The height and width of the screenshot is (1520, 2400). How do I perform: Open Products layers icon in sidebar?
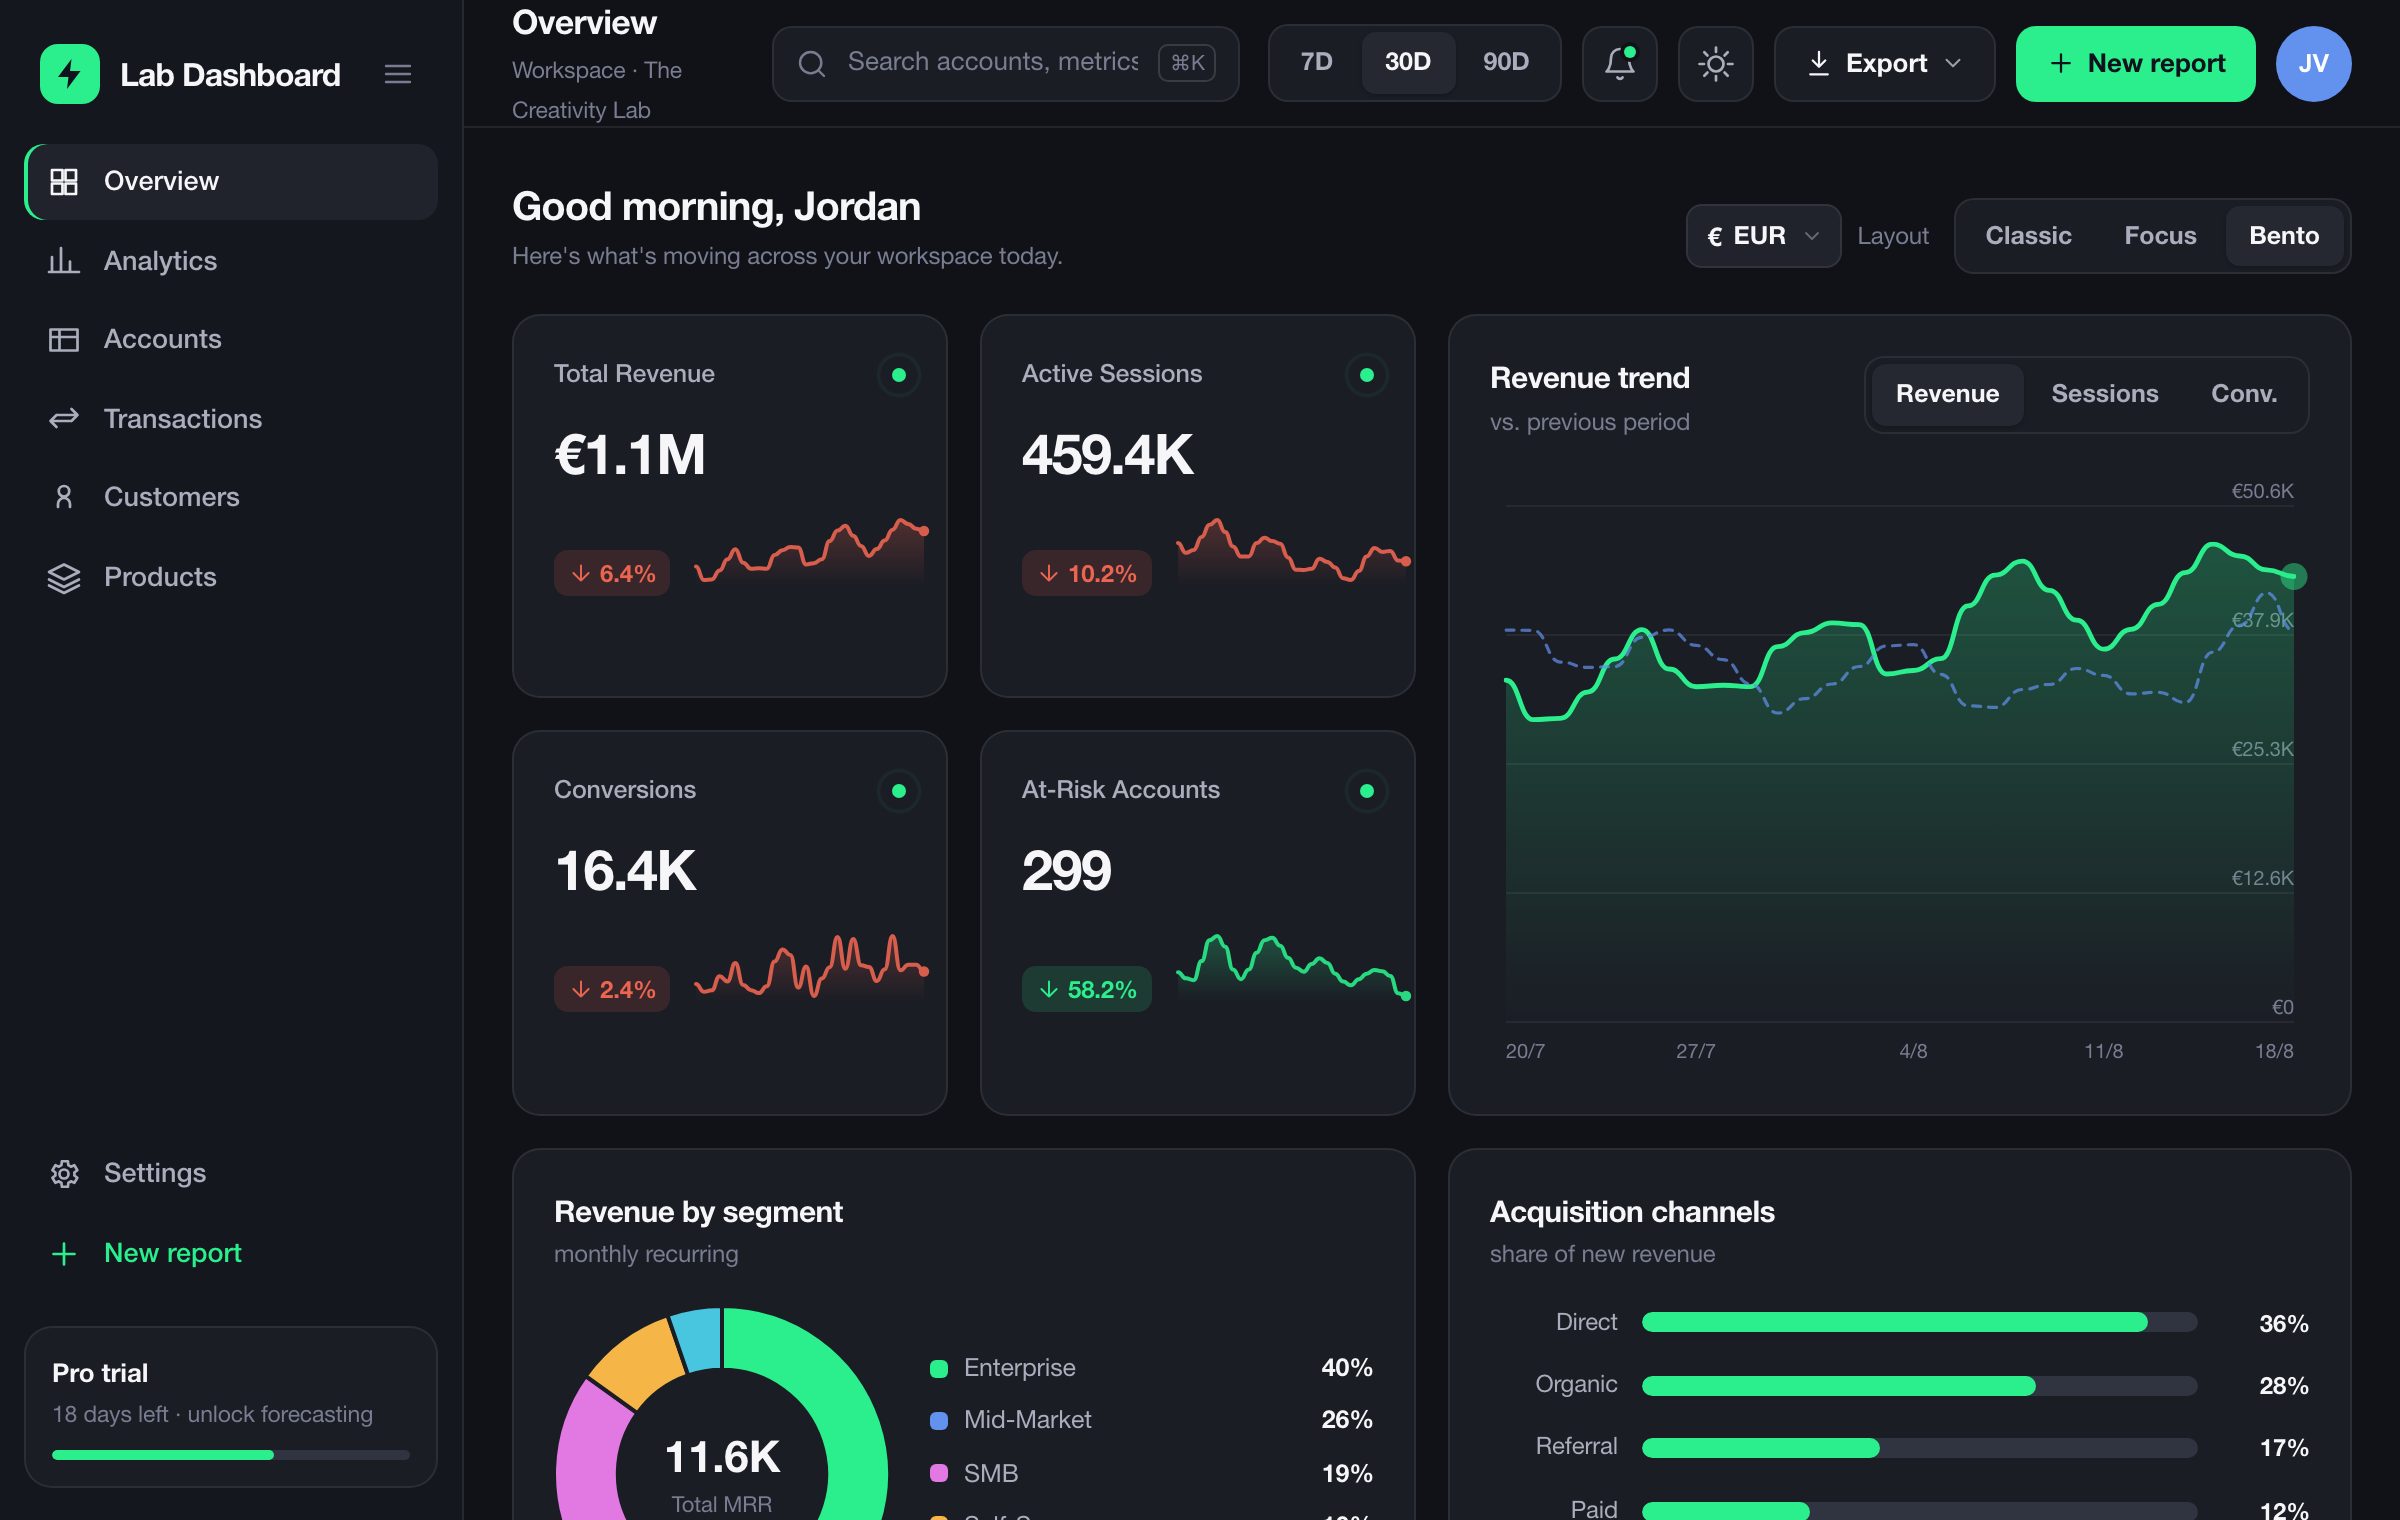pos(64,577)
